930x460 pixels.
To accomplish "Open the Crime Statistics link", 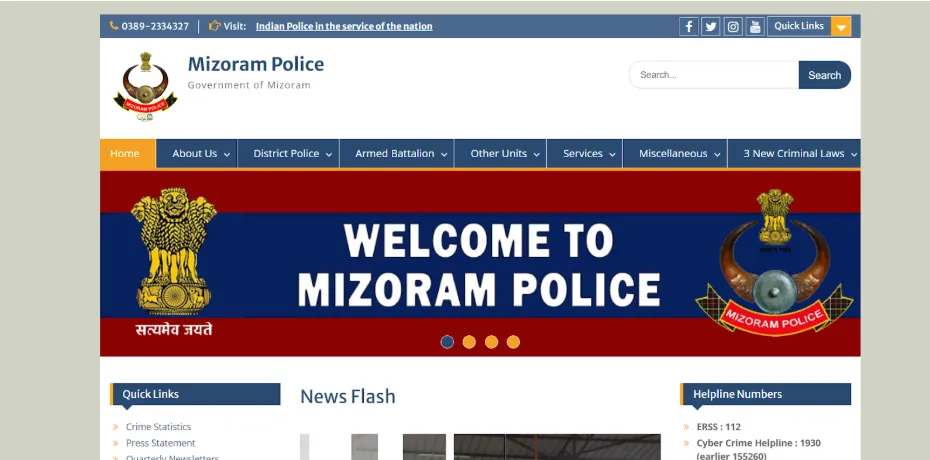I will tap(158, 427).
